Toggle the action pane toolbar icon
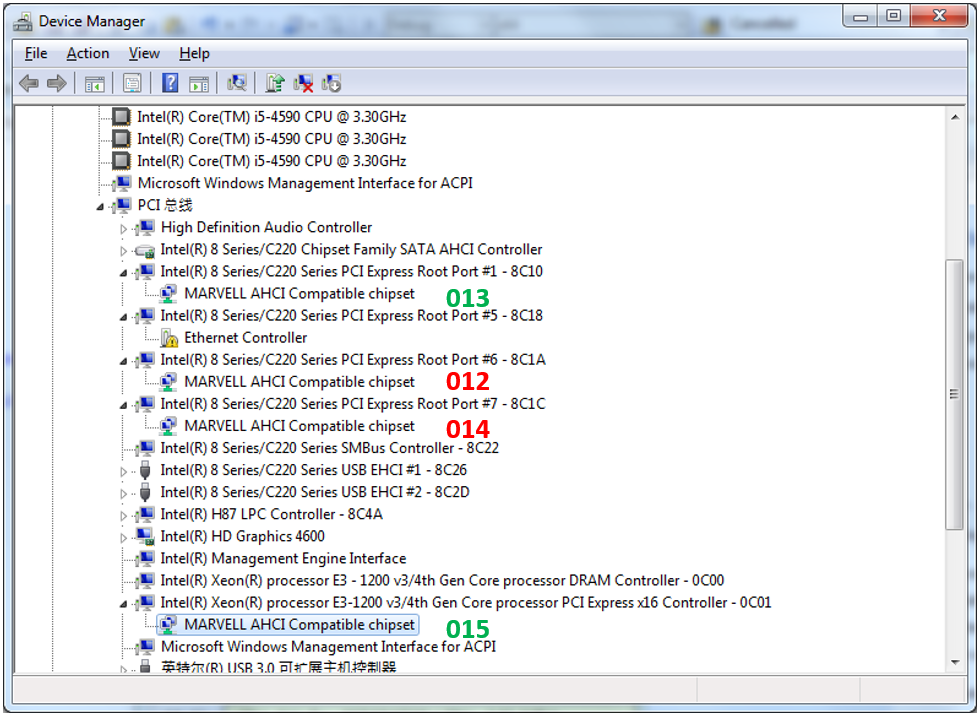This screenshot has height=716, width=980. 199,83
